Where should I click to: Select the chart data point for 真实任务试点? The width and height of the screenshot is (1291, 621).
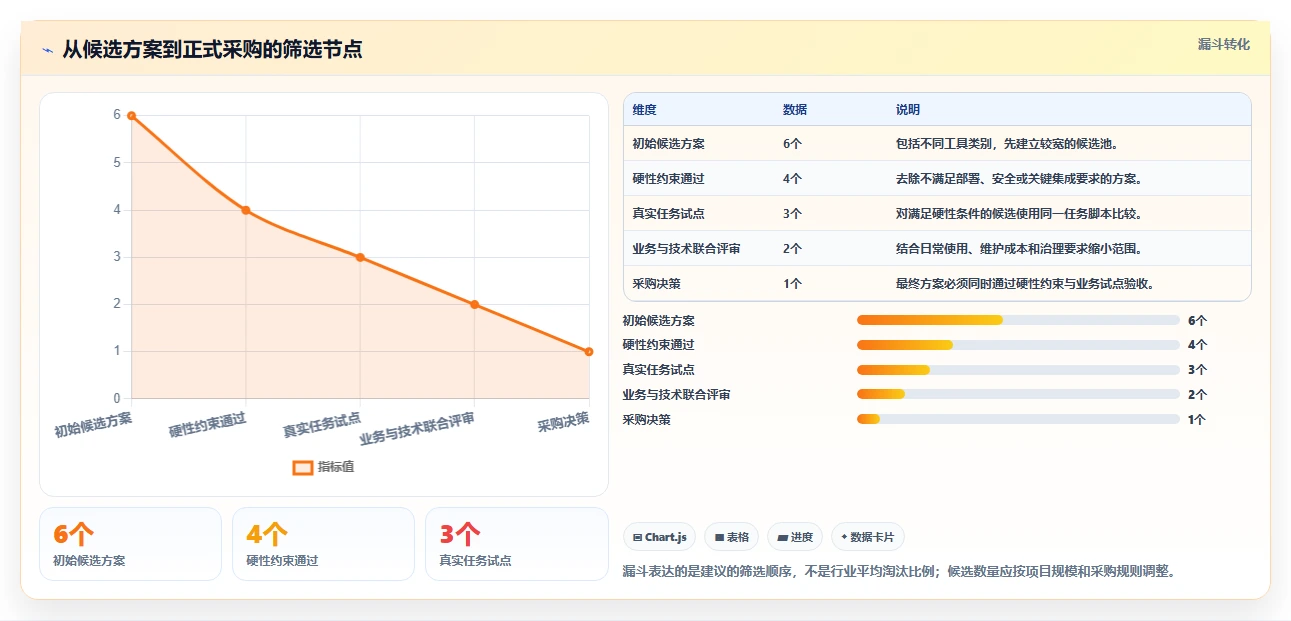coord(360,257)
